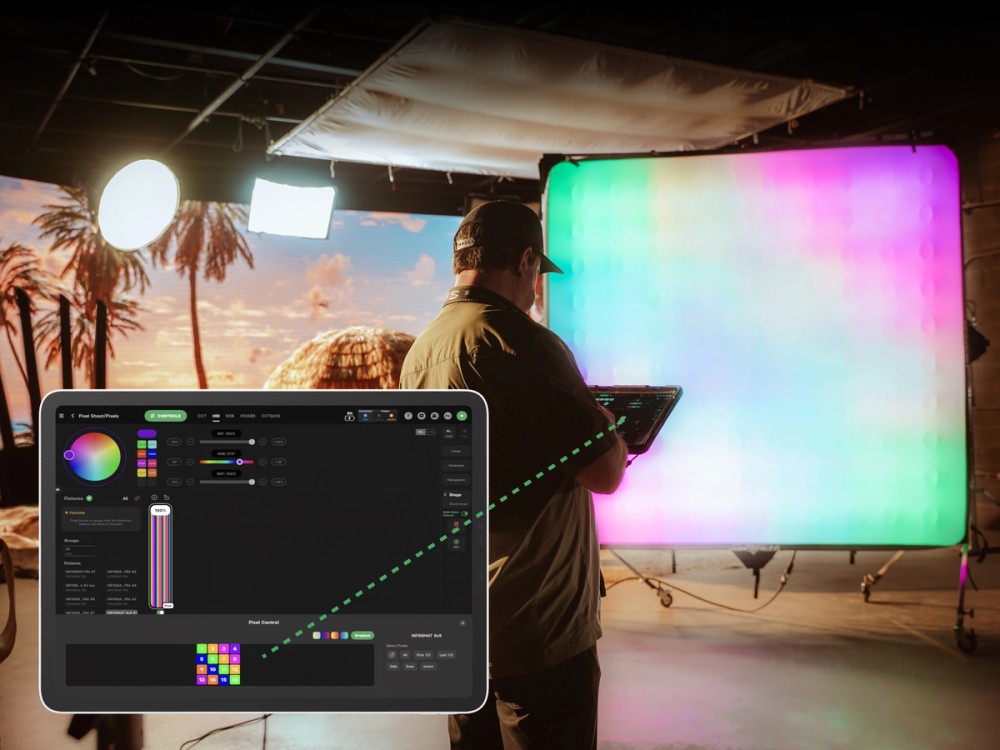Screen dimensions: 1000x750
Task: Select the orange output indicator in header
Action: pyautogui.click(x=391, y=416)
